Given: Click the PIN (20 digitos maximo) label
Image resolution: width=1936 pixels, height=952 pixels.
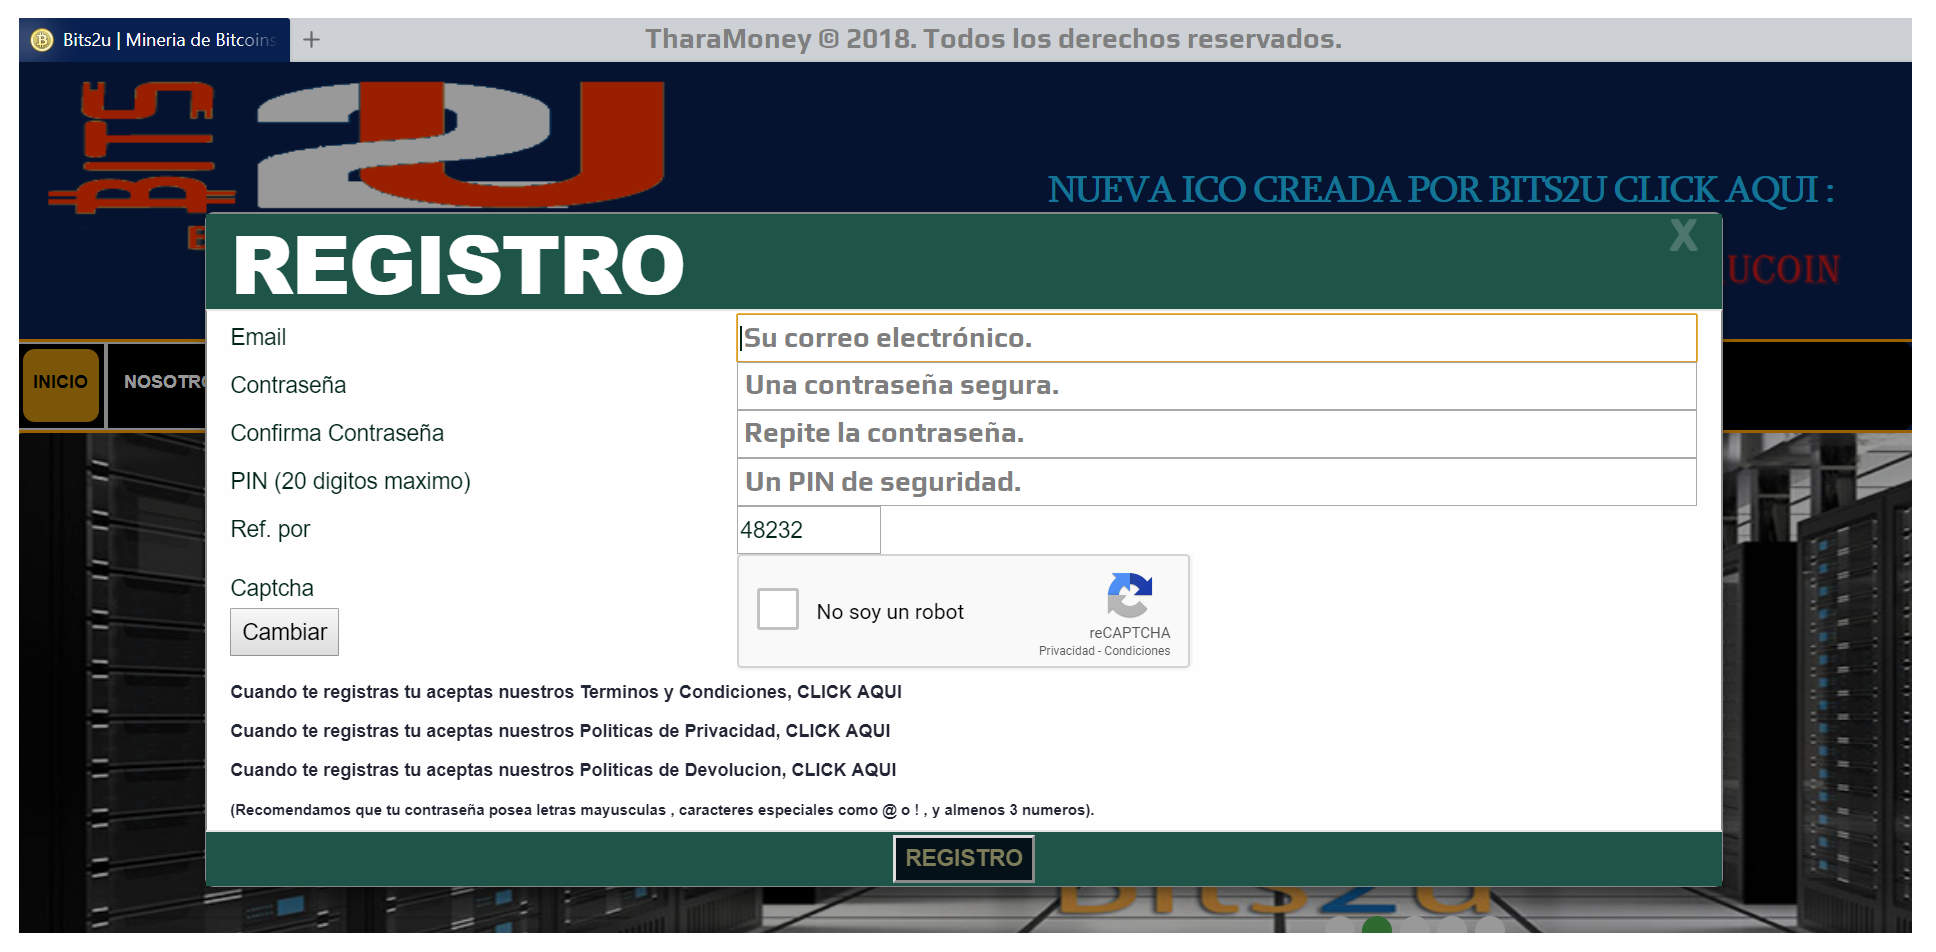Looking at the screenshot, I should click(350, 482).
